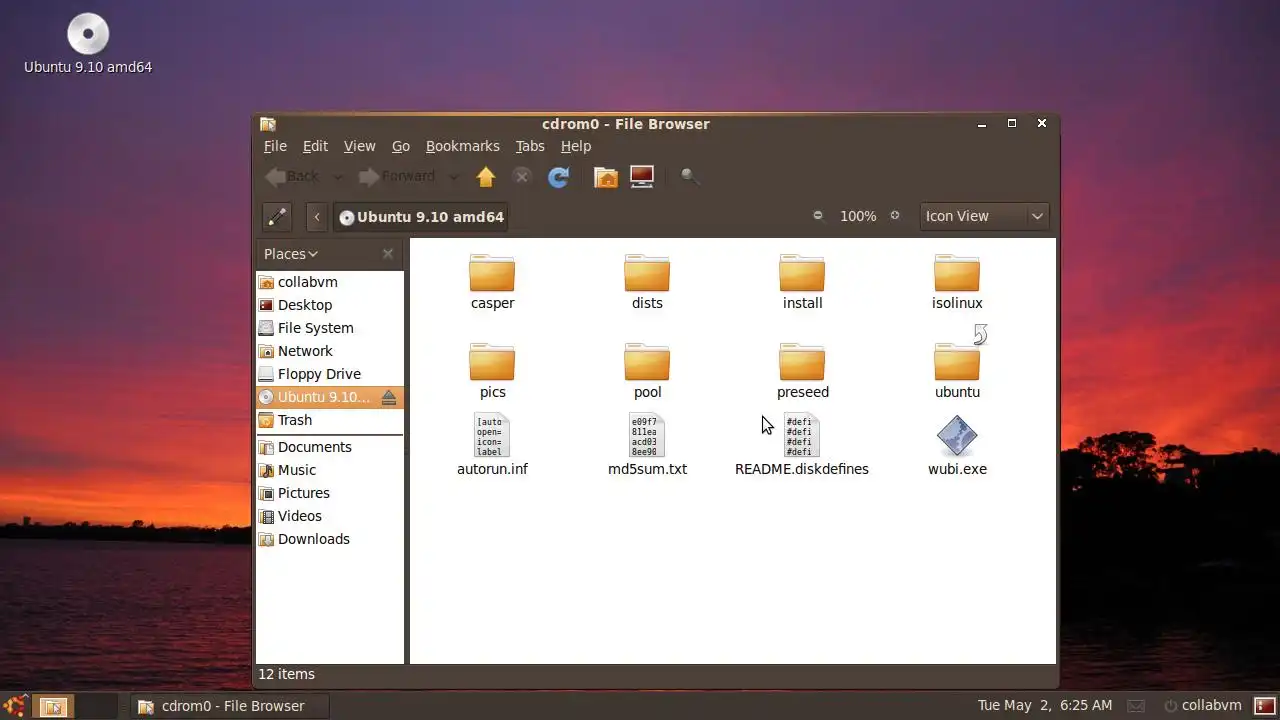Click the panel clock Tue May 2
Screen dimensions: 1280x720
pos(1045,706)
